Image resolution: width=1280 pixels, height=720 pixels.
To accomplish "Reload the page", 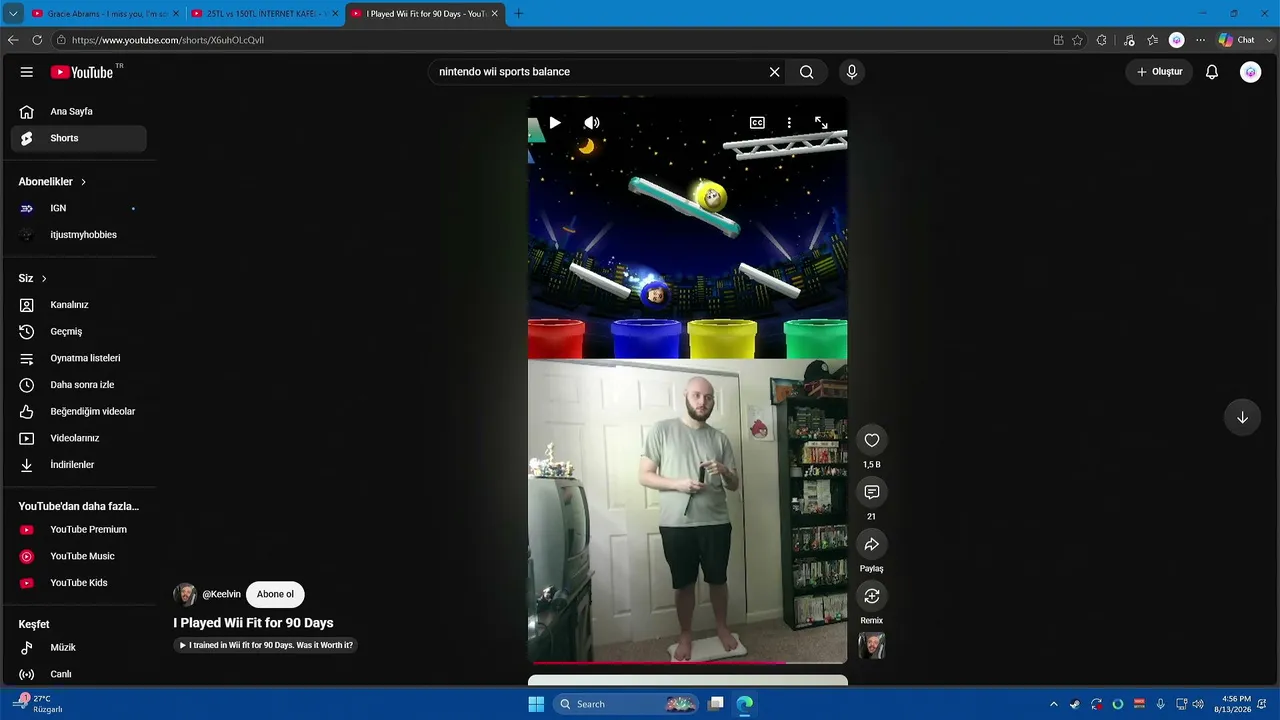I will tap(37, 40).
